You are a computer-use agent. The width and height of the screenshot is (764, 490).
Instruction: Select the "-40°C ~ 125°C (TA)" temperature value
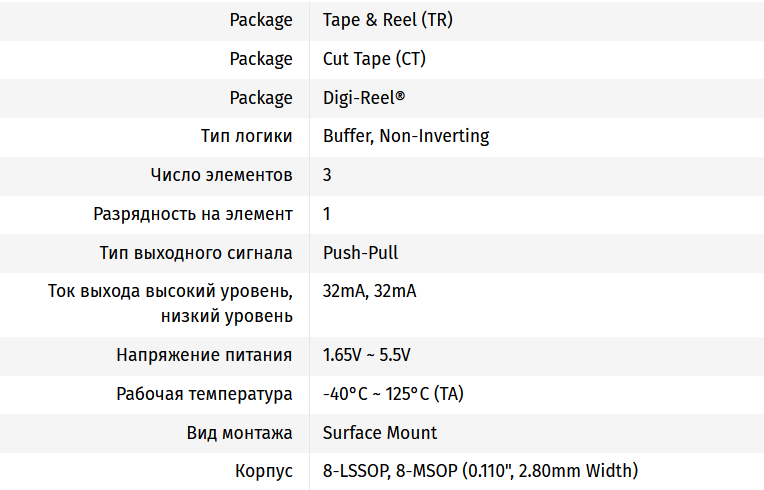[393, 394]
